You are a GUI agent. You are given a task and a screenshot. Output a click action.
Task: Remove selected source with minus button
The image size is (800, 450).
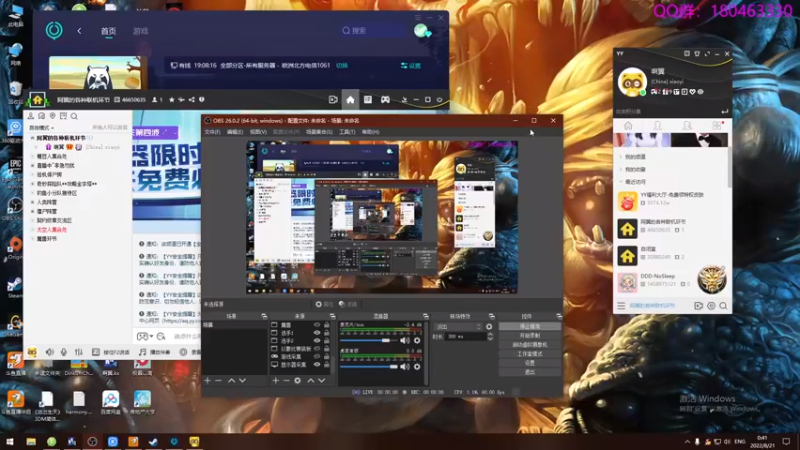286,381
